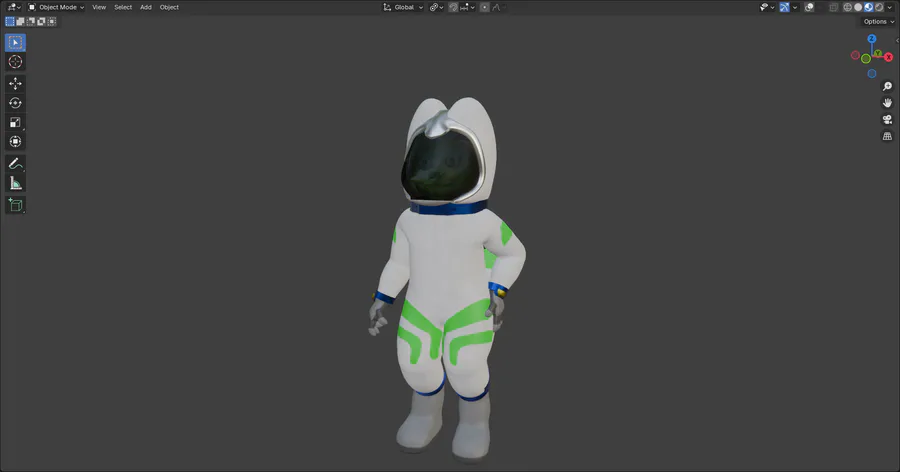Image resolution: width=900 pixels, height=472 pixels.
Task: Click the Y axis on navigation gizmo
Action: (878, 53)
